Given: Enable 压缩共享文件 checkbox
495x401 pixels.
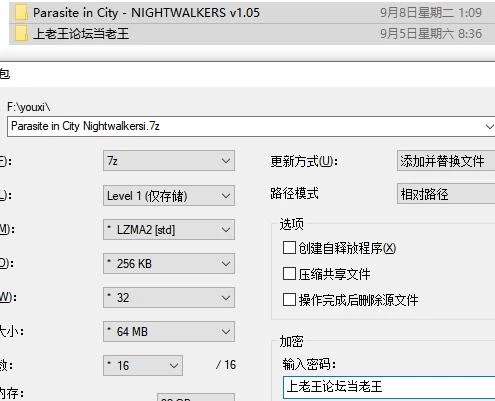Looking at the screenshot, I should click(289, 274).
